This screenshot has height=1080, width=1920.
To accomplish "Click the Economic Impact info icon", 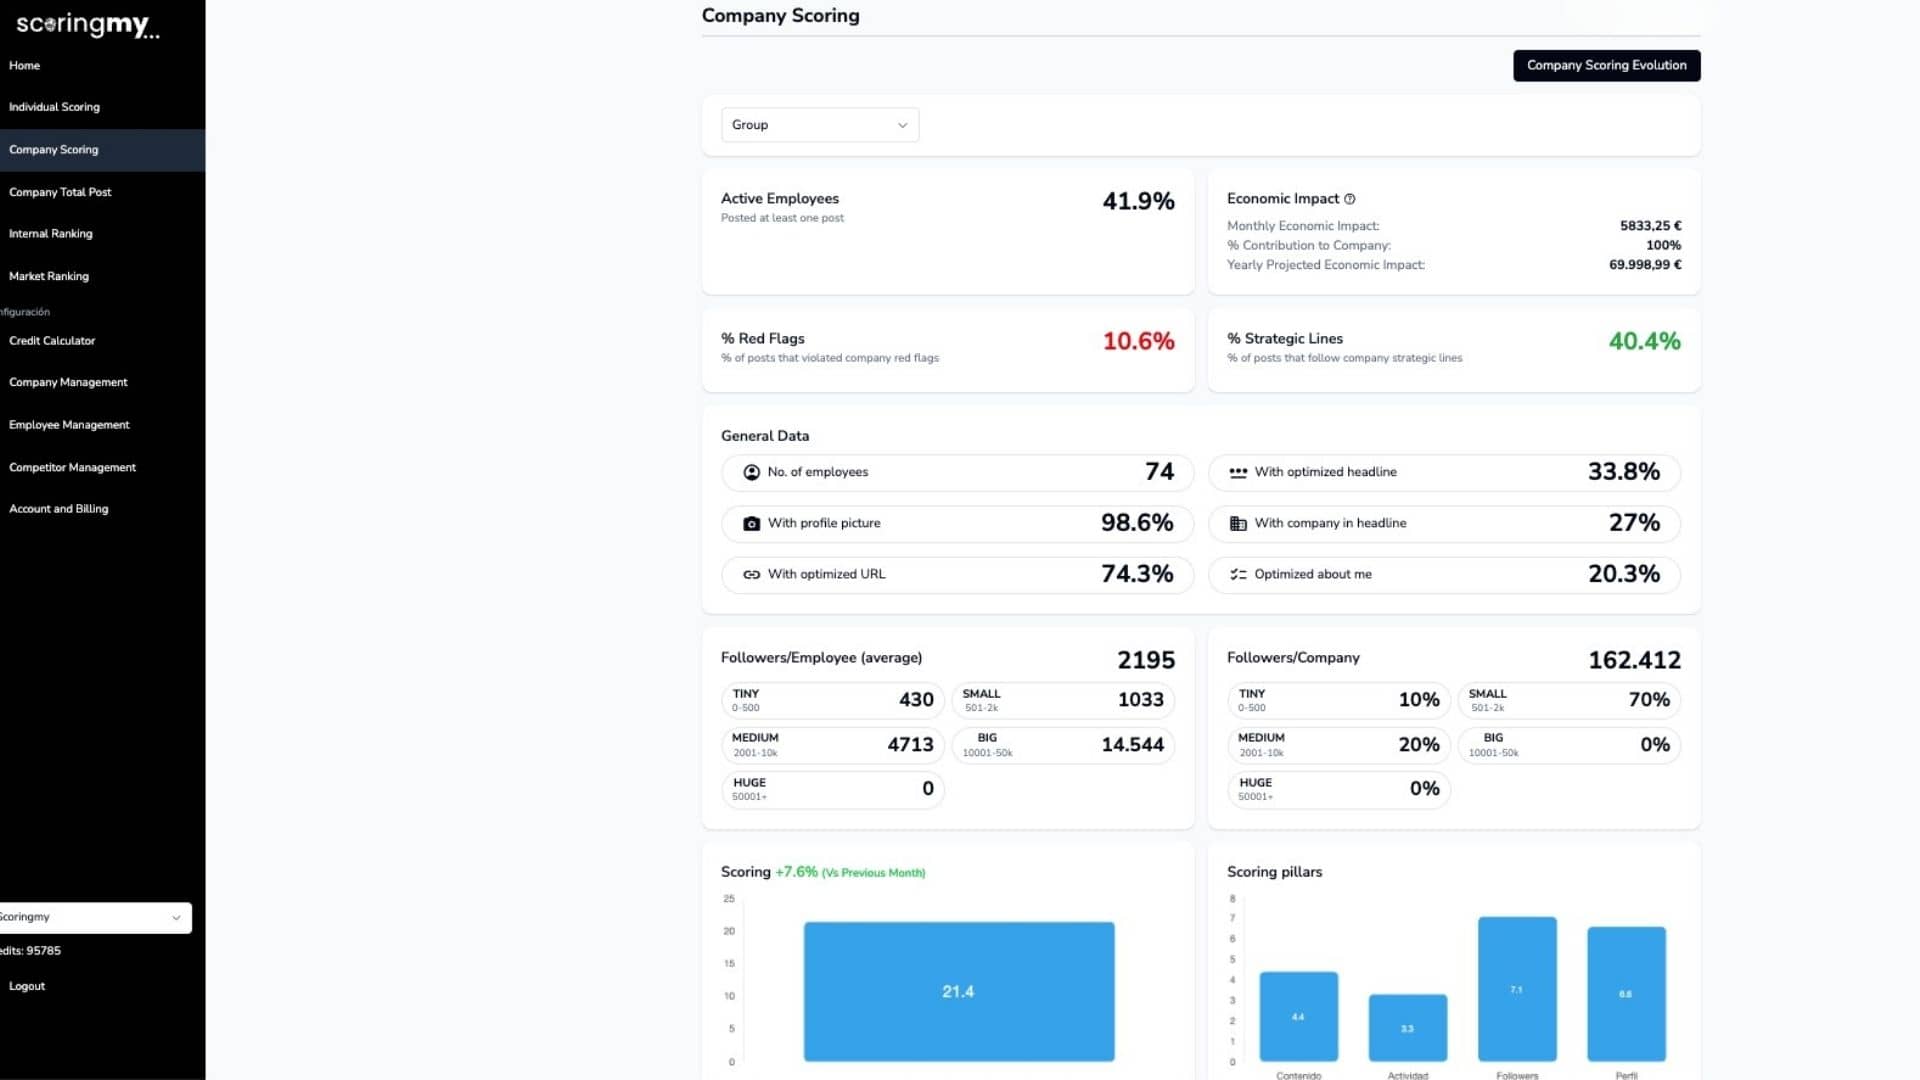I will [1349, 199].
